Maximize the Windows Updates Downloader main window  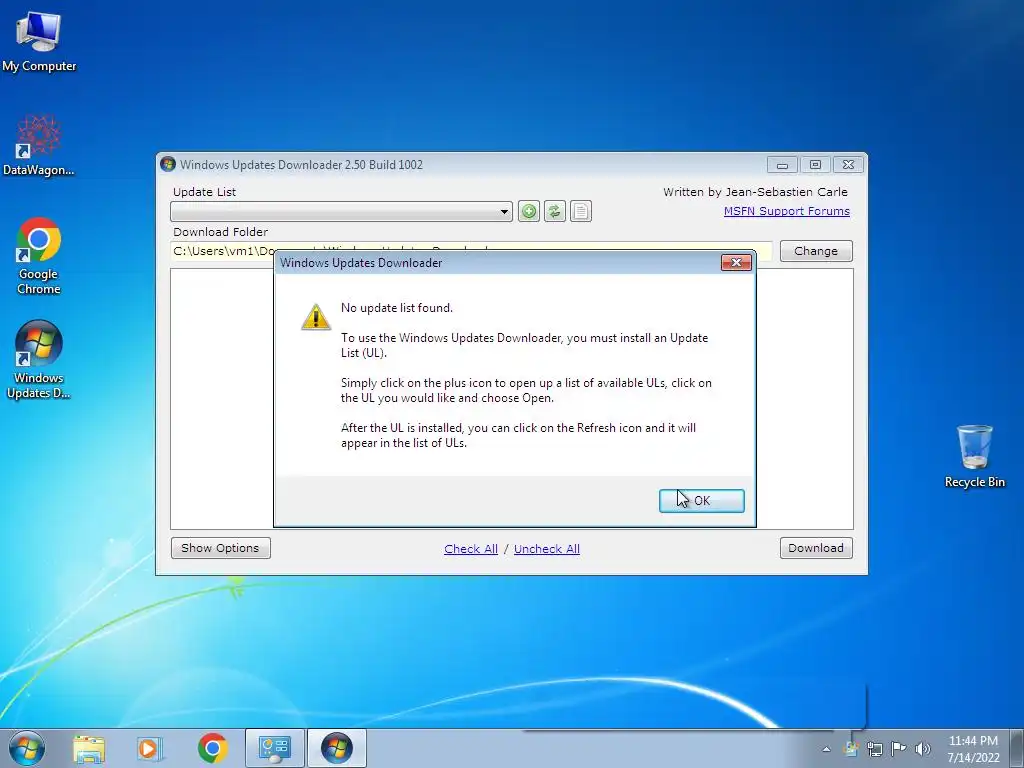[x=815, y=165]
